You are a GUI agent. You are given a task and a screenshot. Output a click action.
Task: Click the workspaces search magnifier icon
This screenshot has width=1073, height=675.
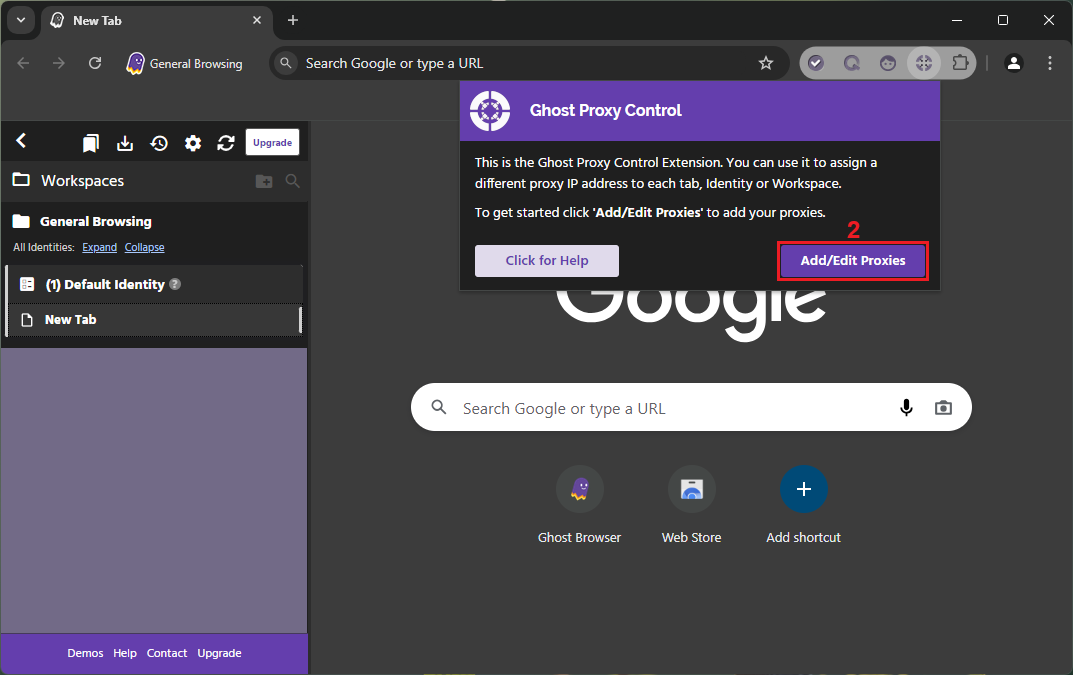[292, 181]
